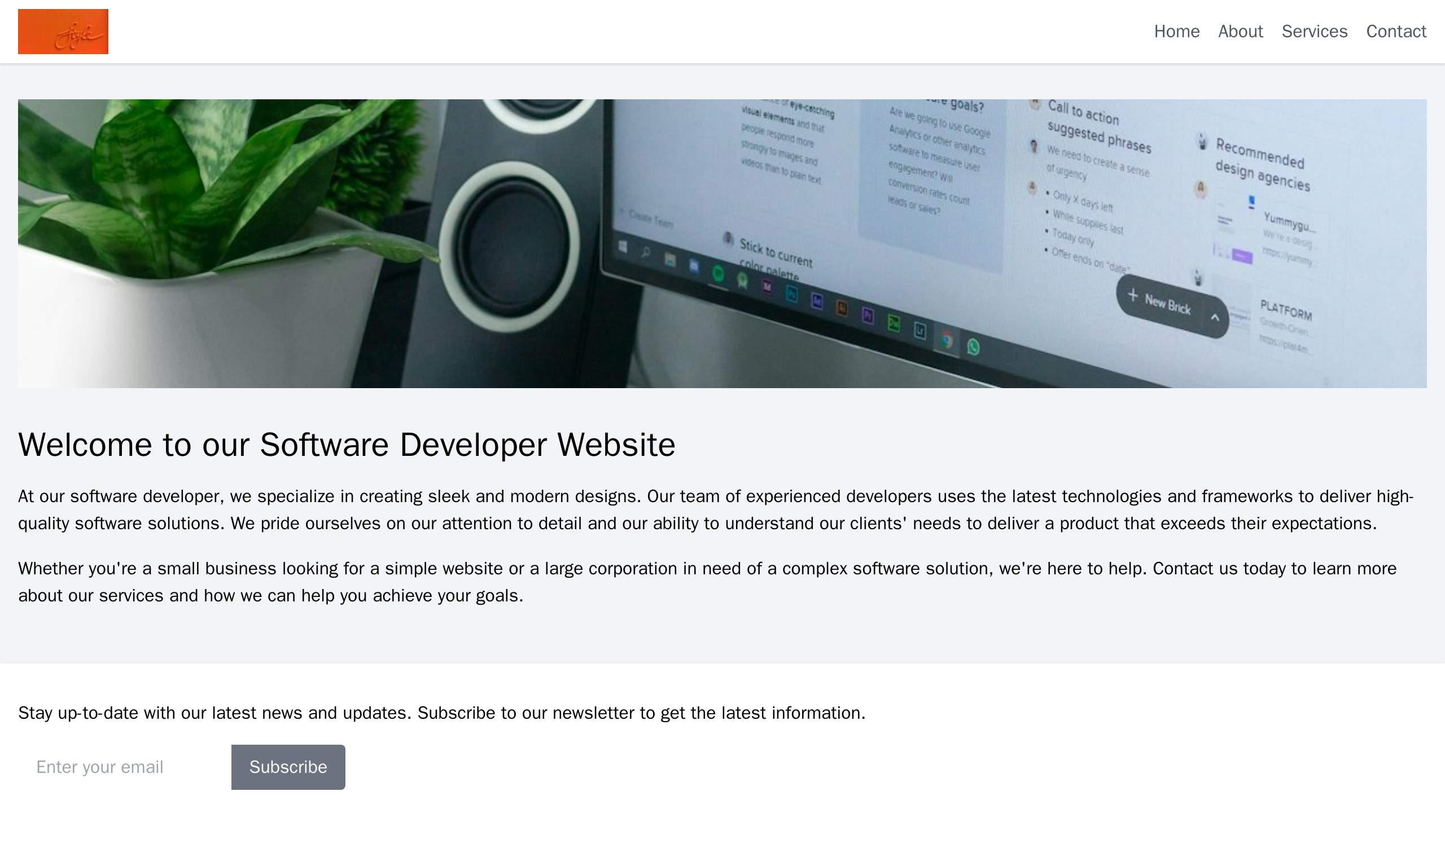Click the logo in the top-left corner

(x=62, y=32)
